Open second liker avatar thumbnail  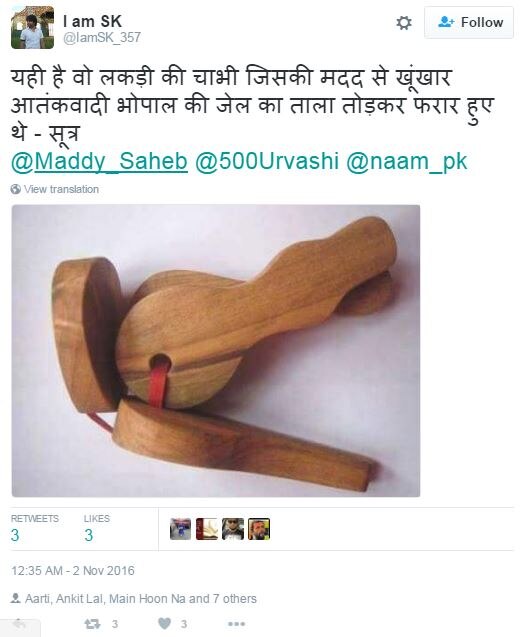[x=206, y=529]
